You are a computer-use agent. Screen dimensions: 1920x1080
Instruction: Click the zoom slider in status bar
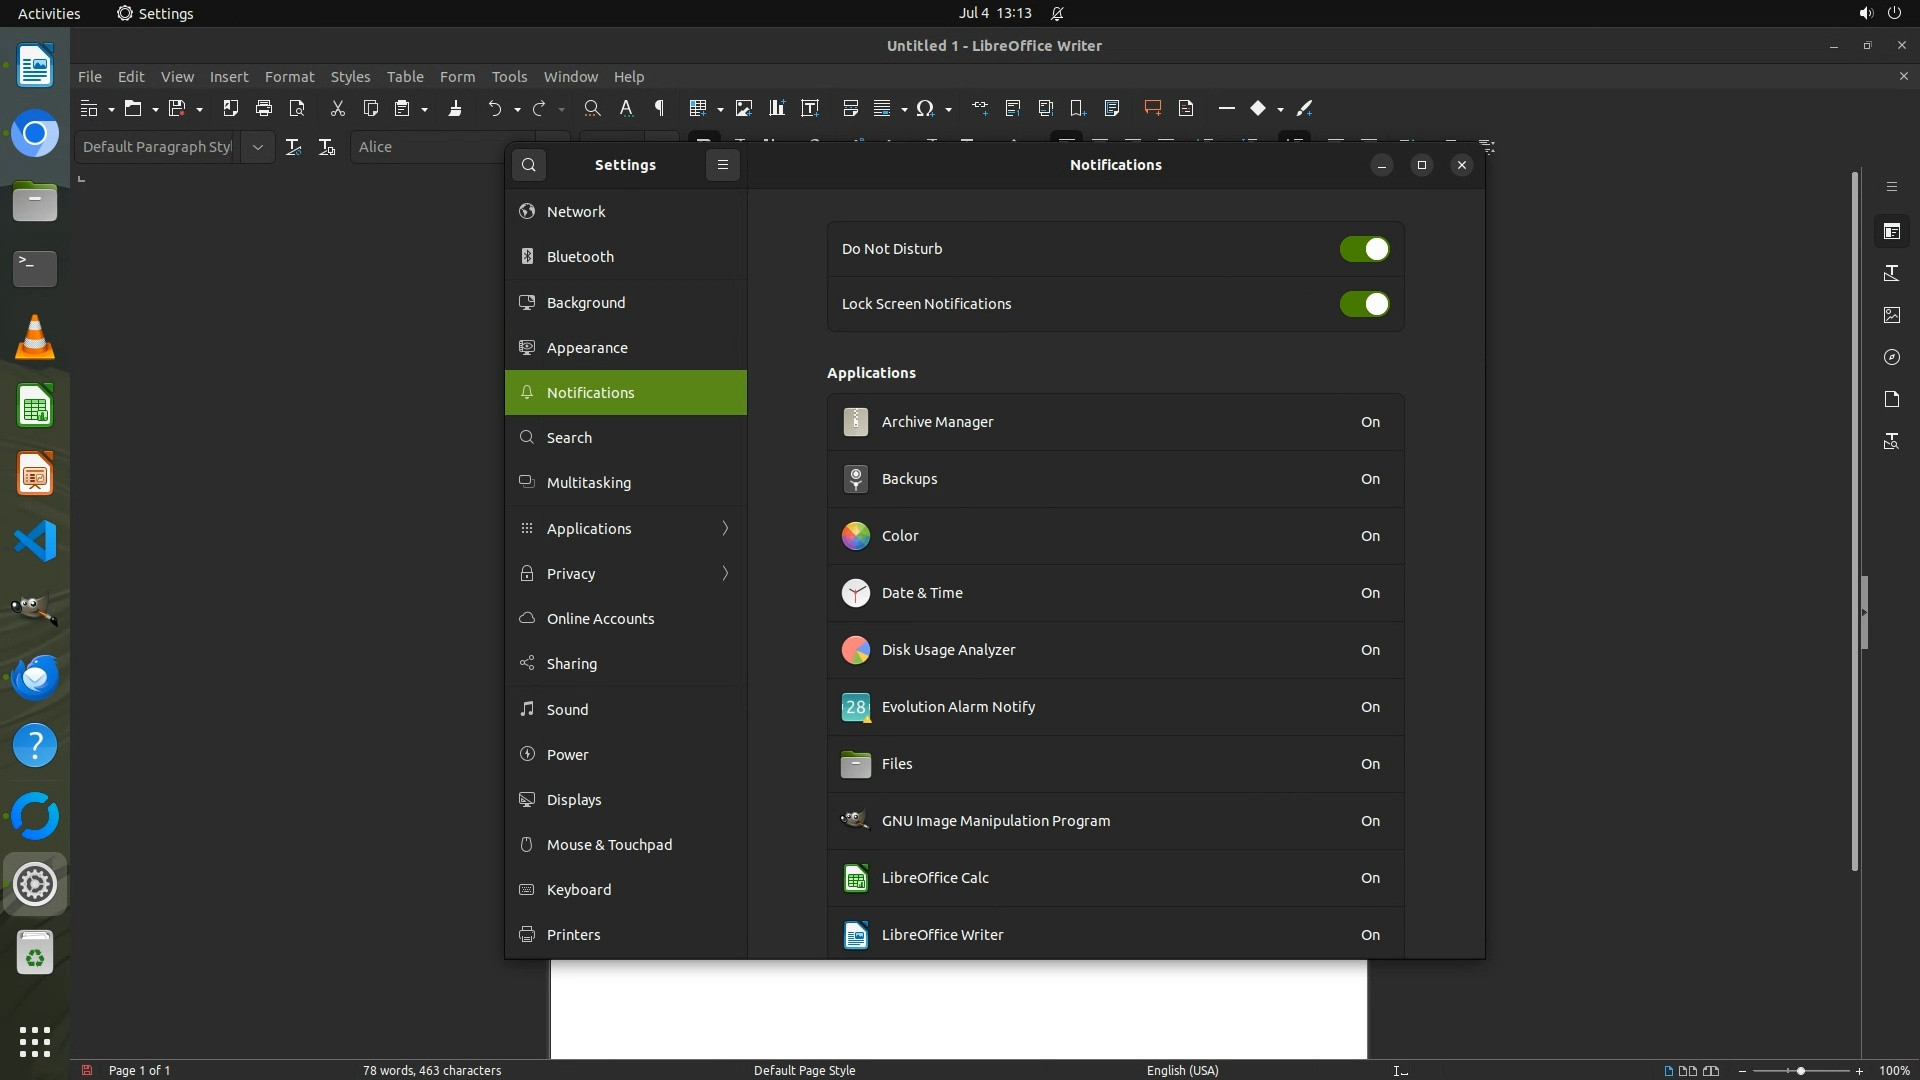[1800, 1071]
